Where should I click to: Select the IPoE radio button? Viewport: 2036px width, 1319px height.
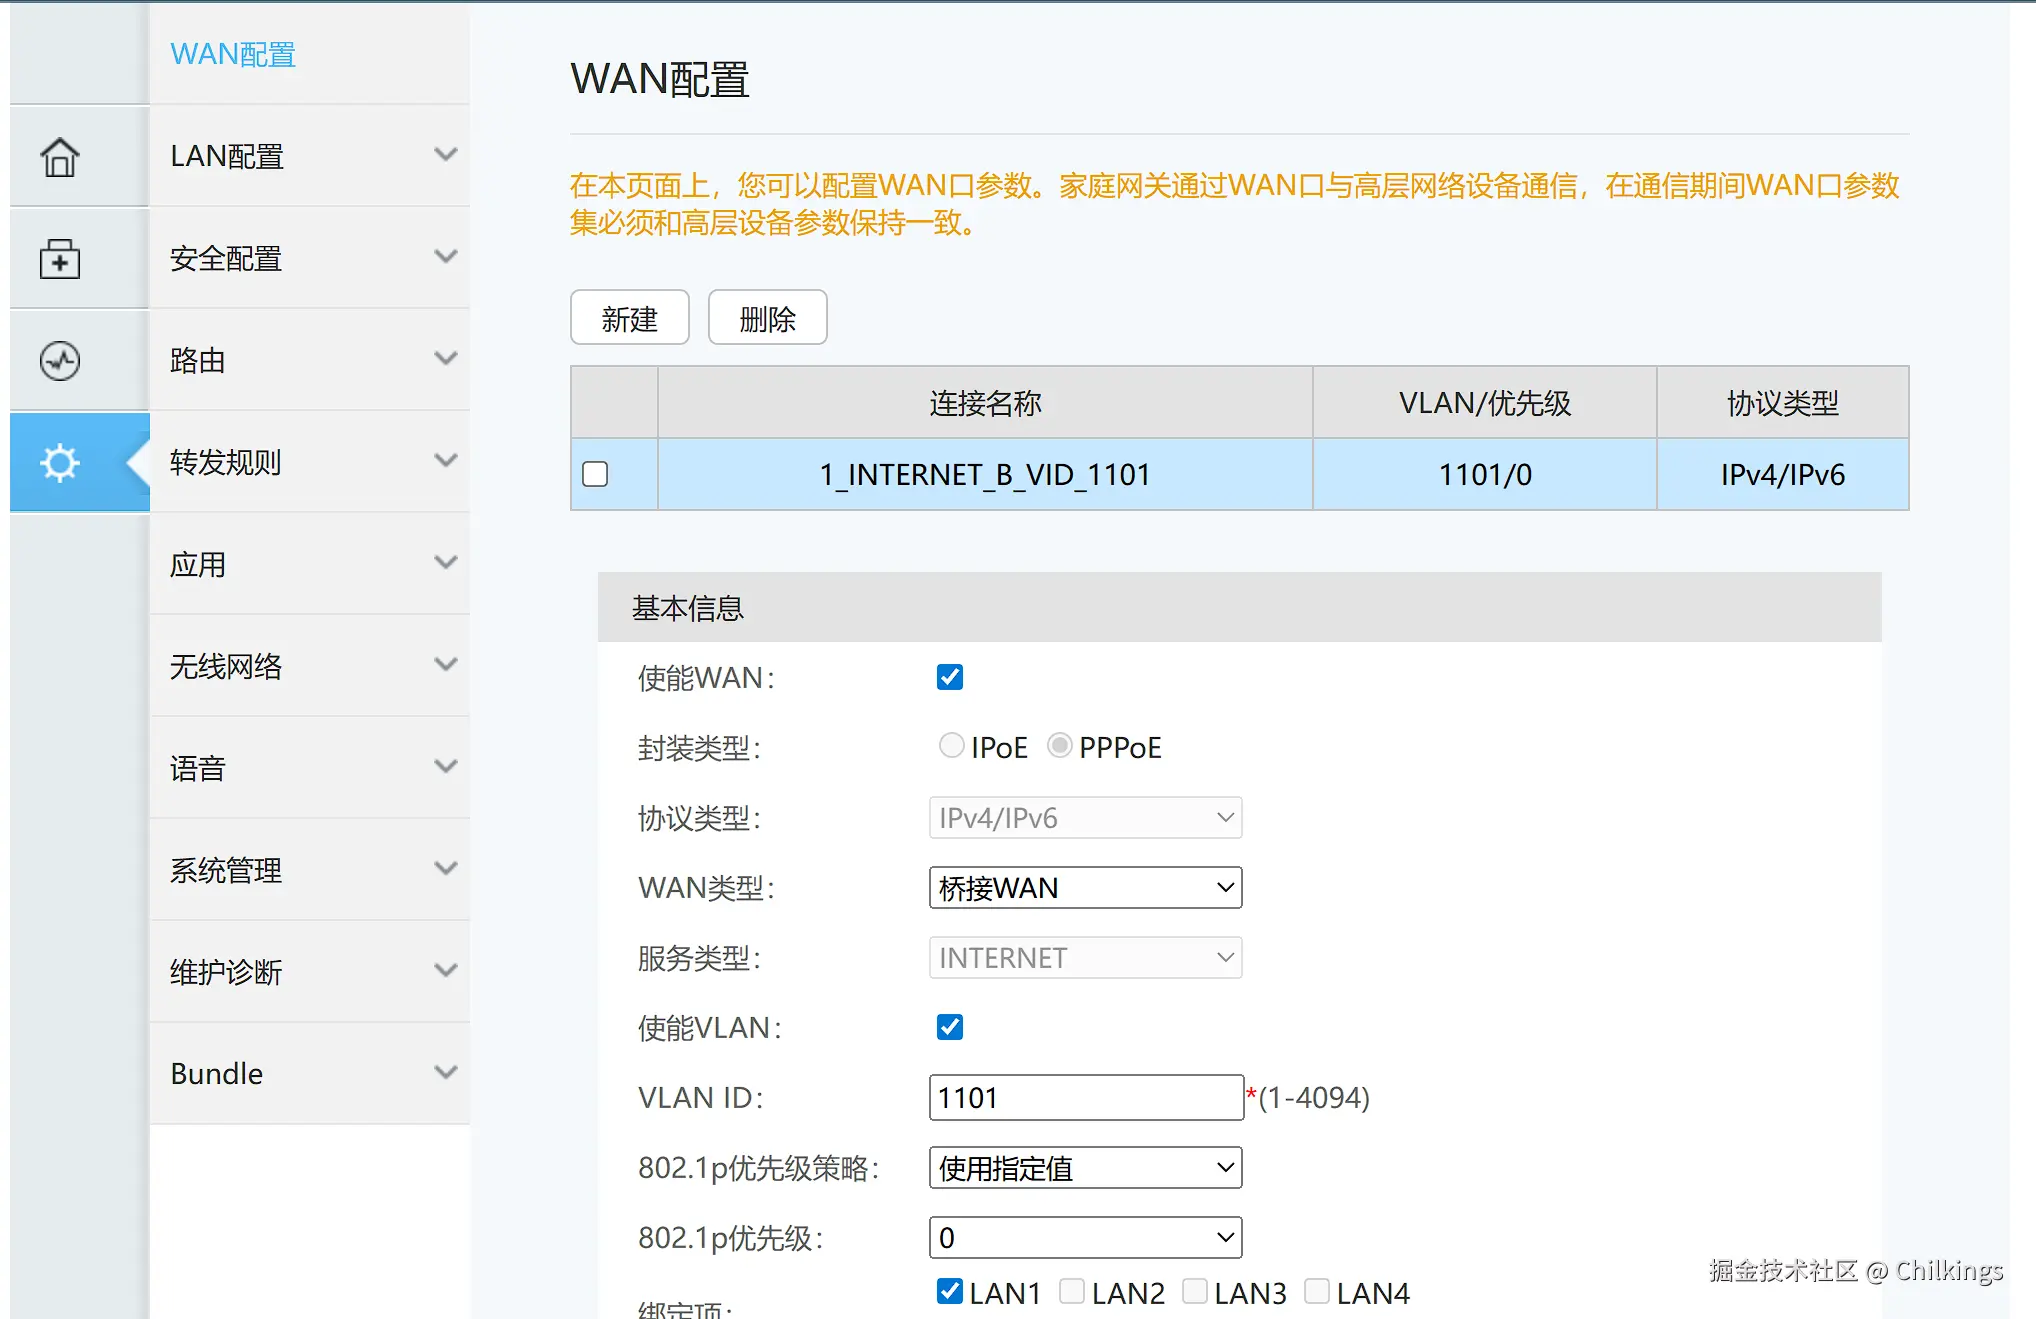(951, 745)
